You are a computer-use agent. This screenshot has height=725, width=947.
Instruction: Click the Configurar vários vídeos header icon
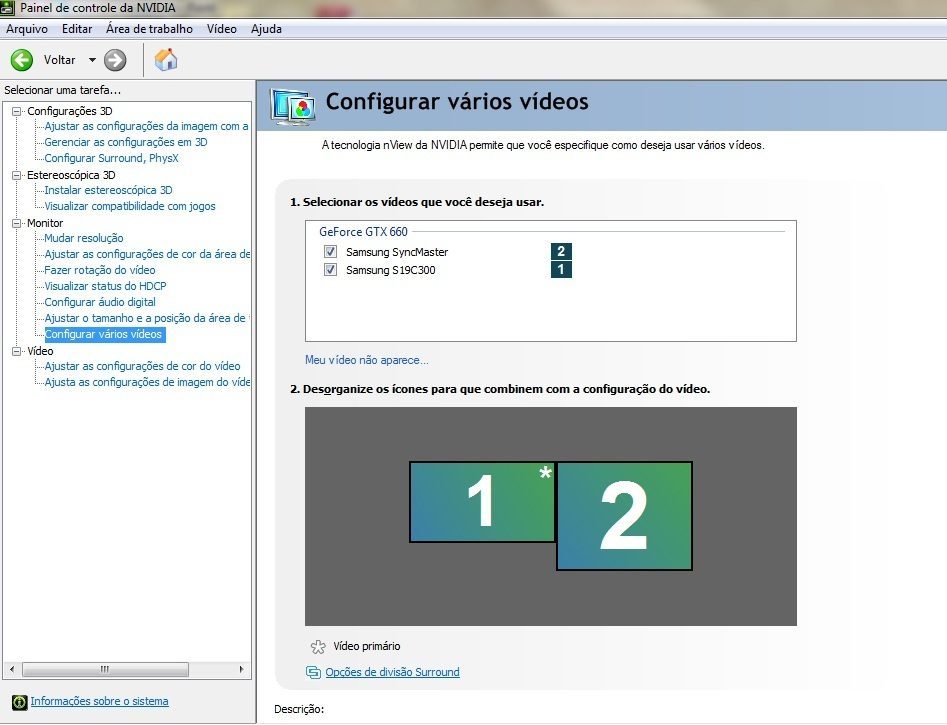293,107
